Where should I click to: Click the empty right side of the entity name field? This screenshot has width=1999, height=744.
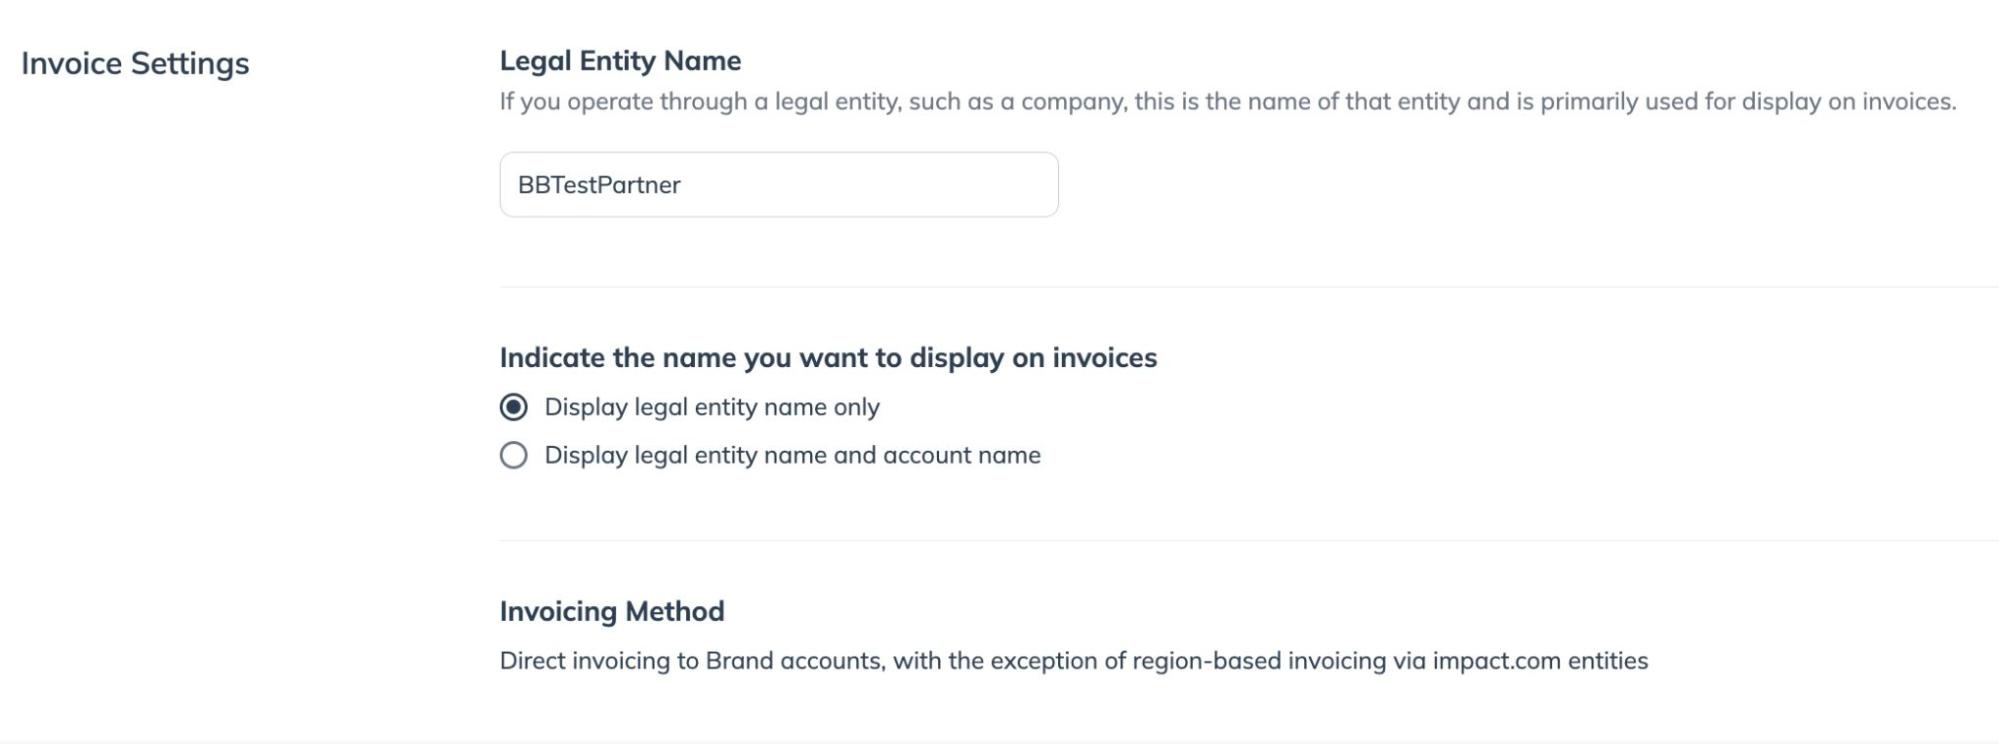click(950, 185)
